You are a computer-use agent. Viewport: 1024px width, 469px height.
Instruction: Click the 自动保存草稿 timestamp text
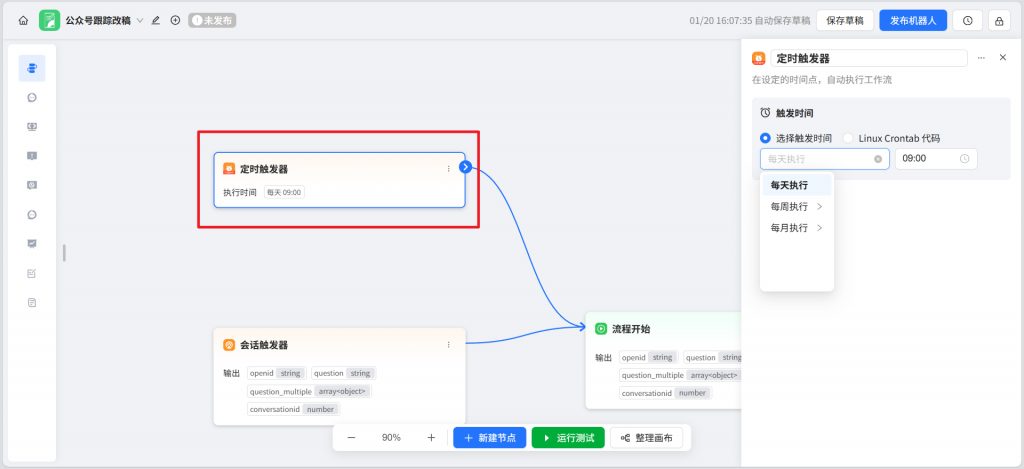pyautogui.click(x=750, y=20)
